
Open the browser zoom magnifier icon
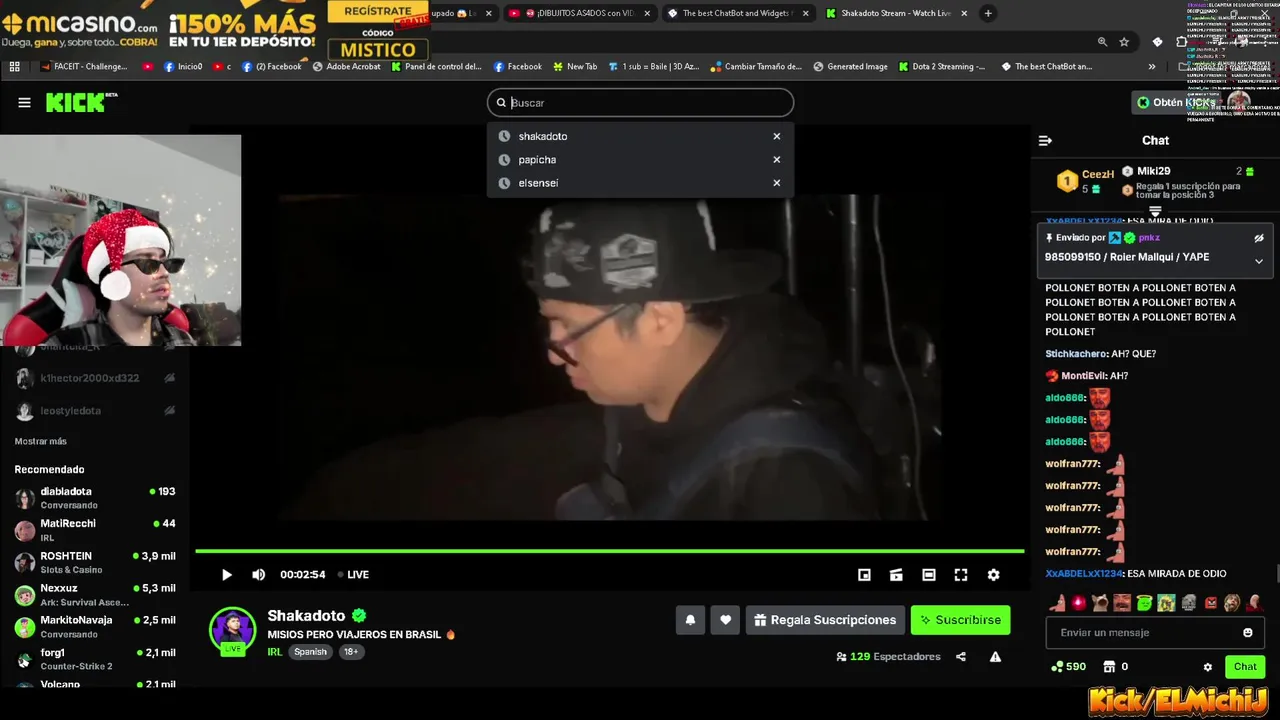pyautogui.click(x=1102, y=42)
